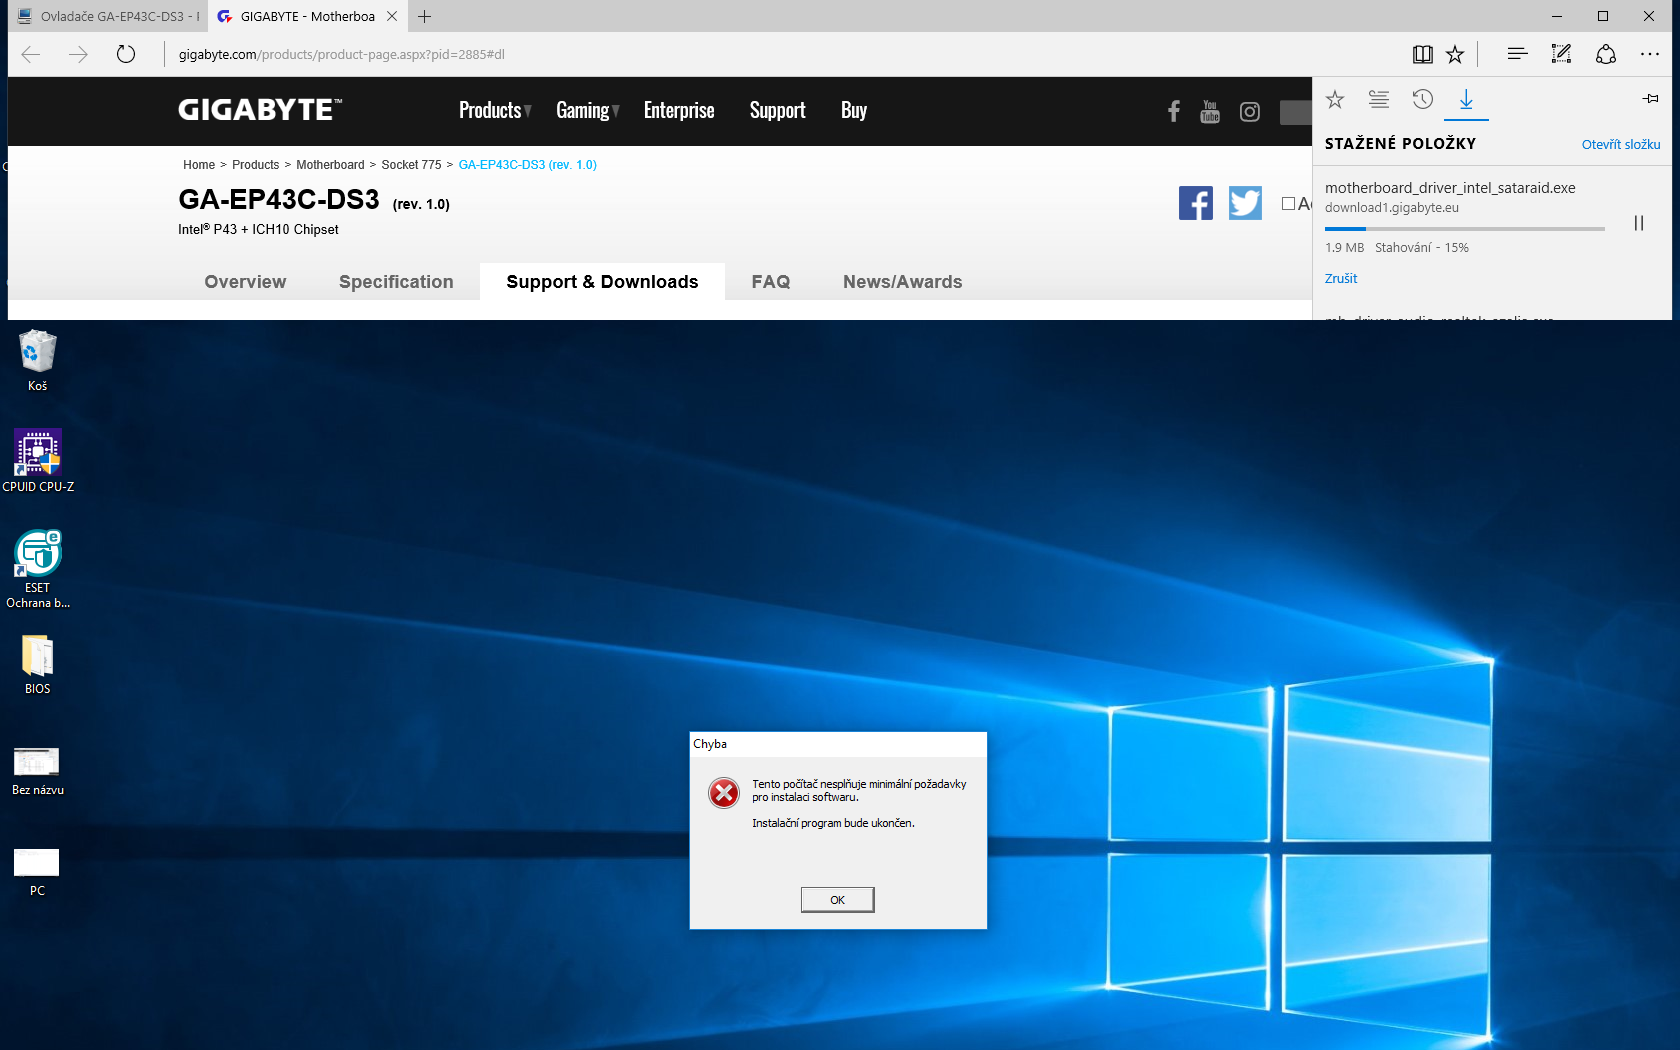
Task: Pause the motherboard_driver_intel_sataraid.exe download
Action: (1638, 223)
